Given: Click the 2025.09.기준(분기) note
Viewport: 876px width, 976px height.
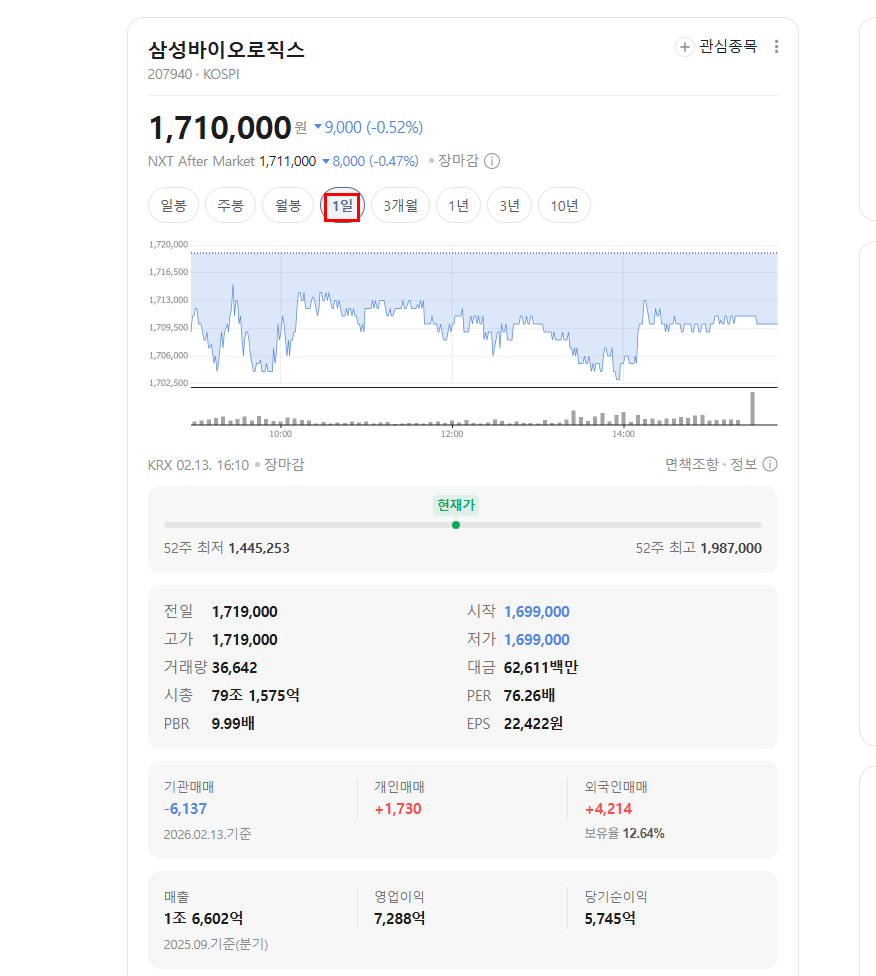Looking at the screenshot, I should 216,944.
